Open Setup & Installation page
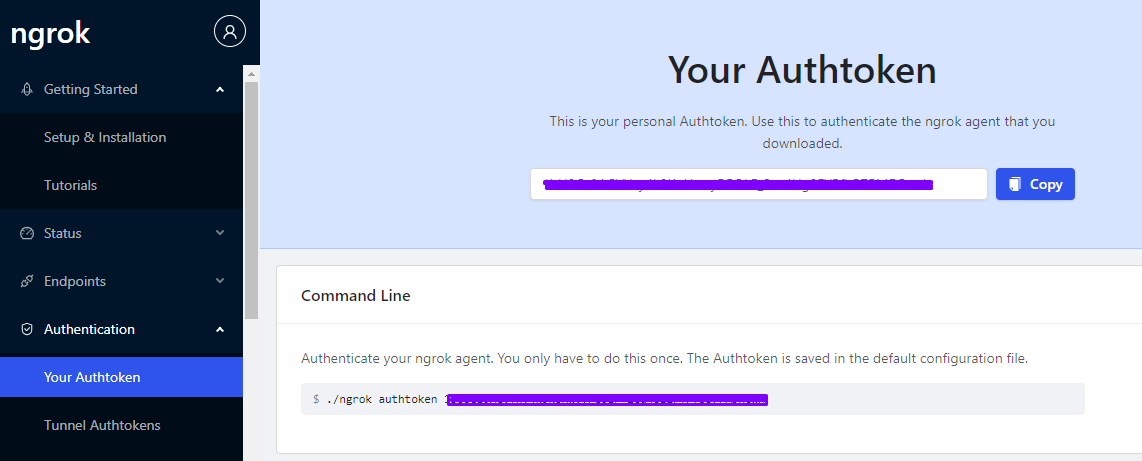 pyautogui.click(x=105, y=137)
